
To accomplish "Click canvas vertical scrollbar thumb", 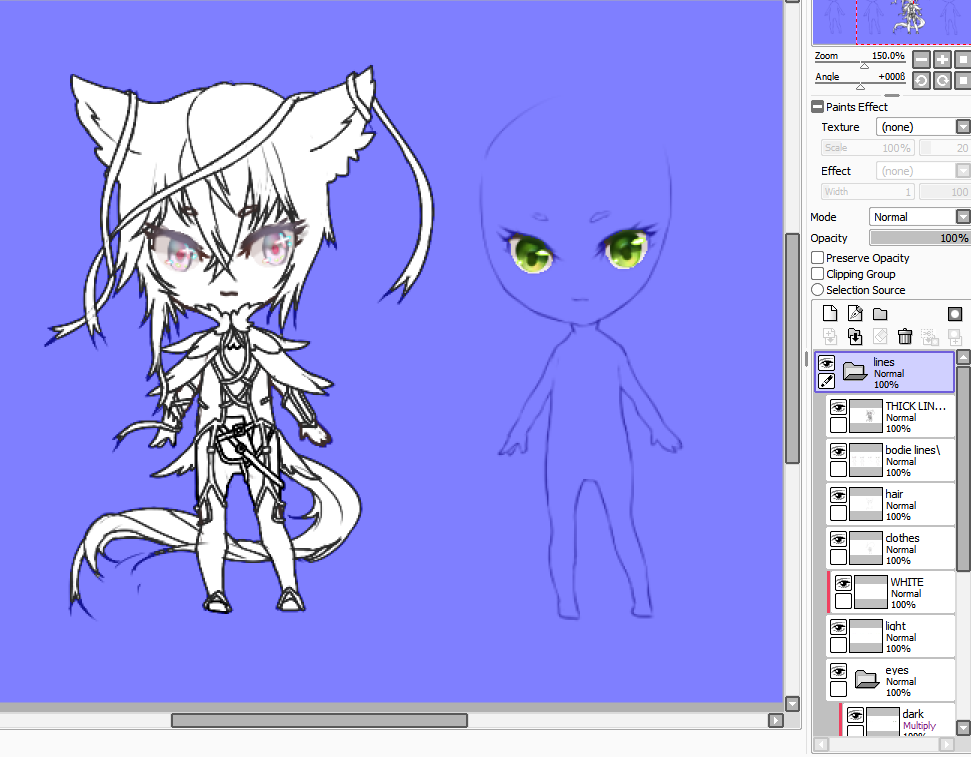I will [x=792, y=348].
